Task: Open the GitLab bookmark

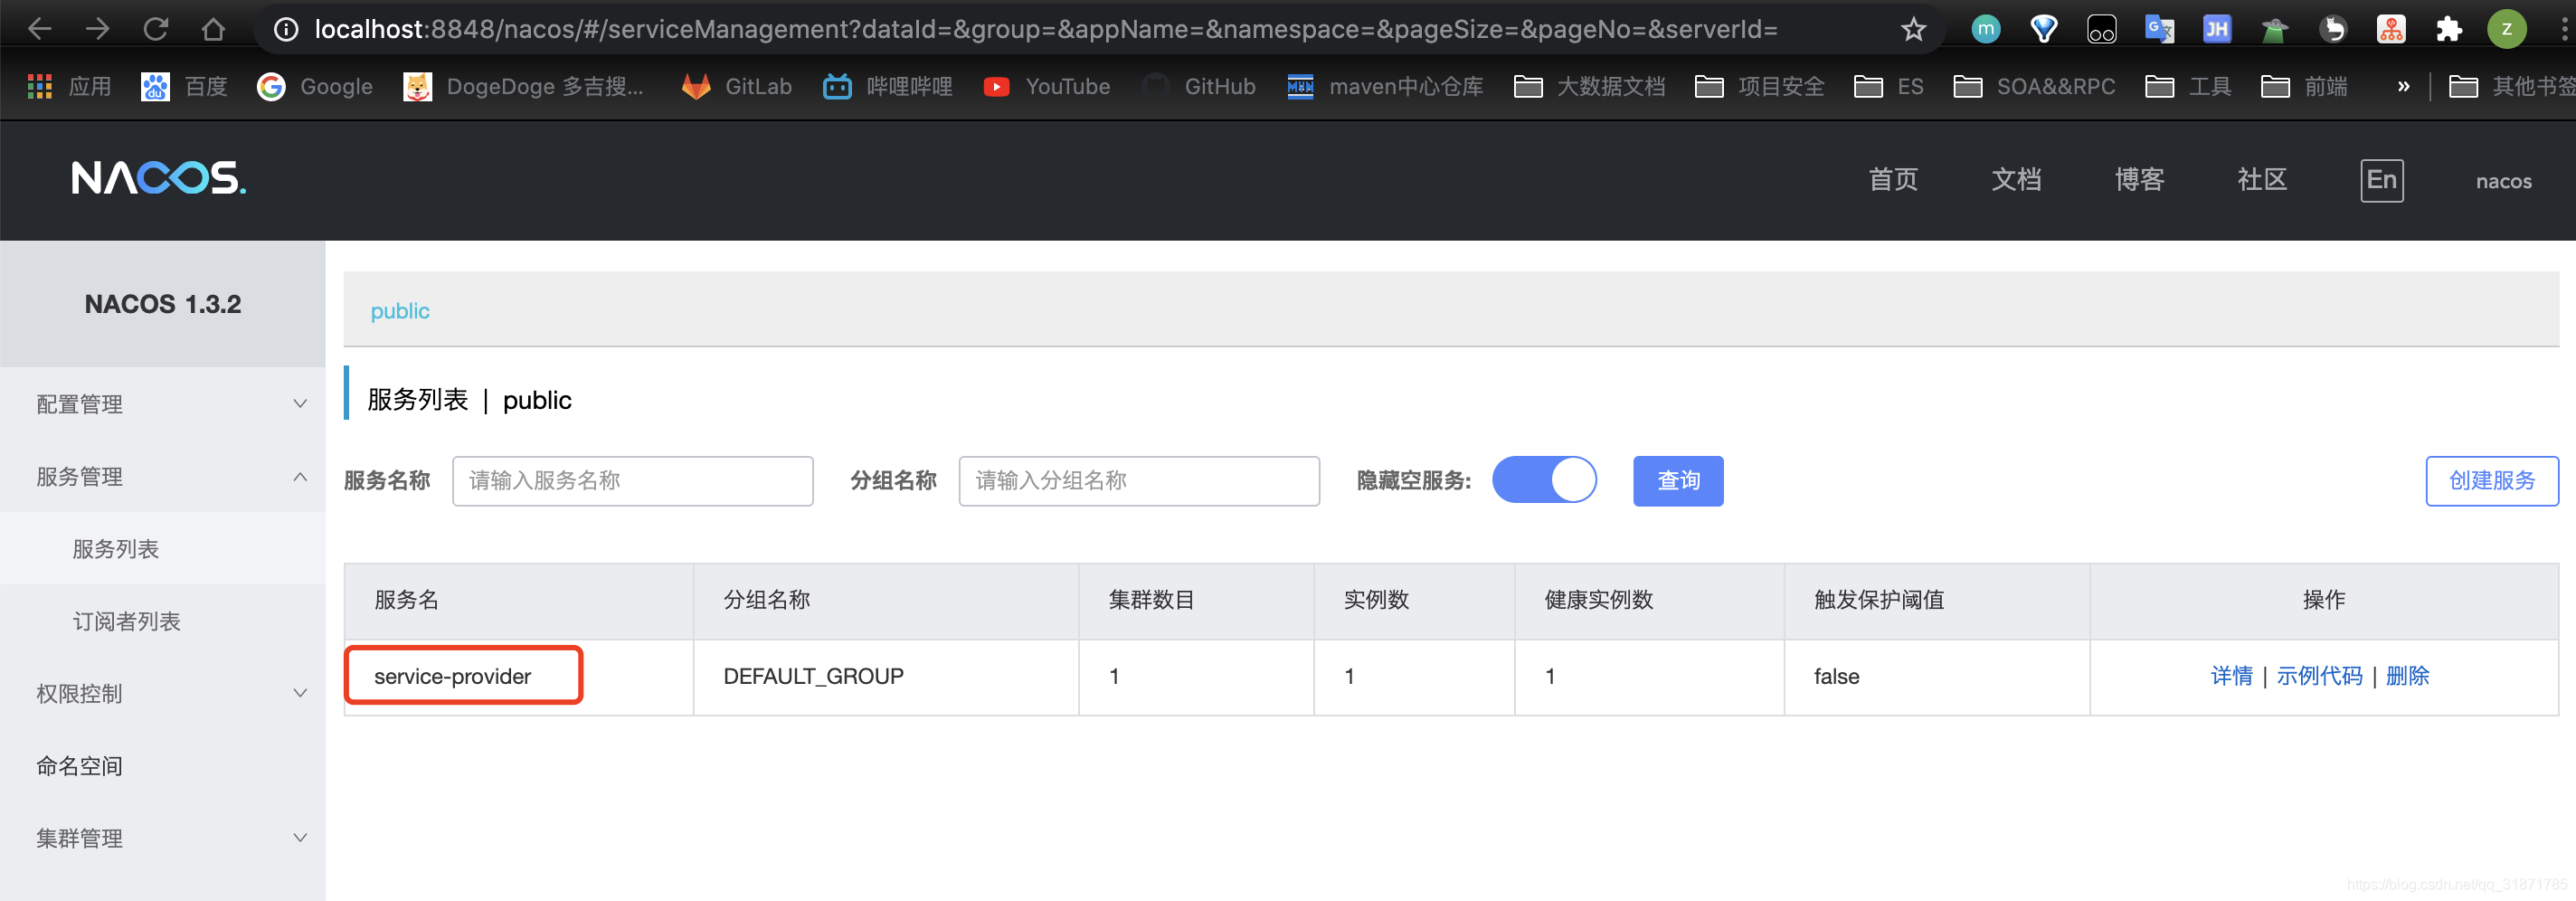Action: (x=736, y=87)
